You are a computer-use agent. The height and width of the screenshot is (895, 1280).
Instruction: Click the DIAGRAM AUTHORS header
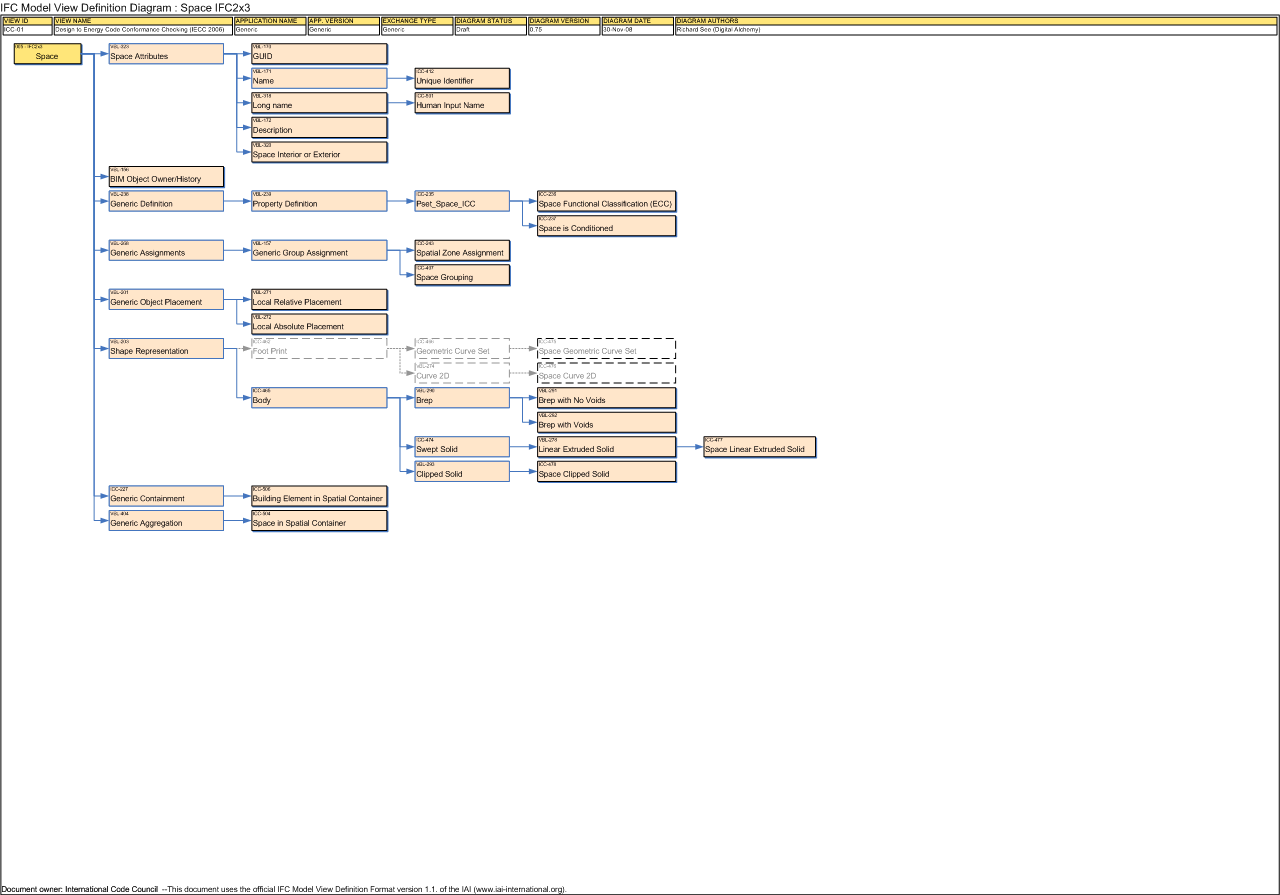(x=976, y=20)
